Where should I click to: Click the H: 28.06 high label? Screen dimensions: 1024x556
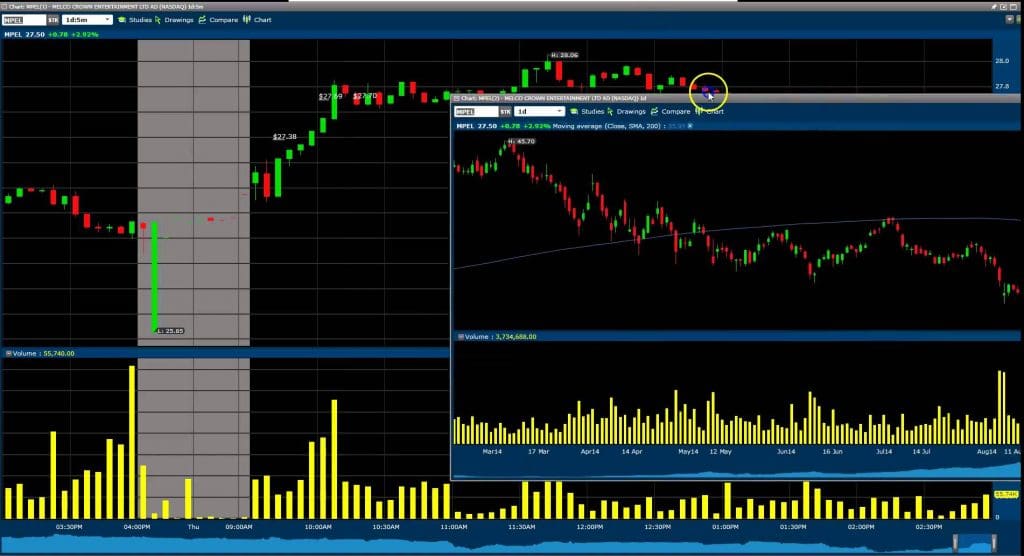[x=565, y=56]
